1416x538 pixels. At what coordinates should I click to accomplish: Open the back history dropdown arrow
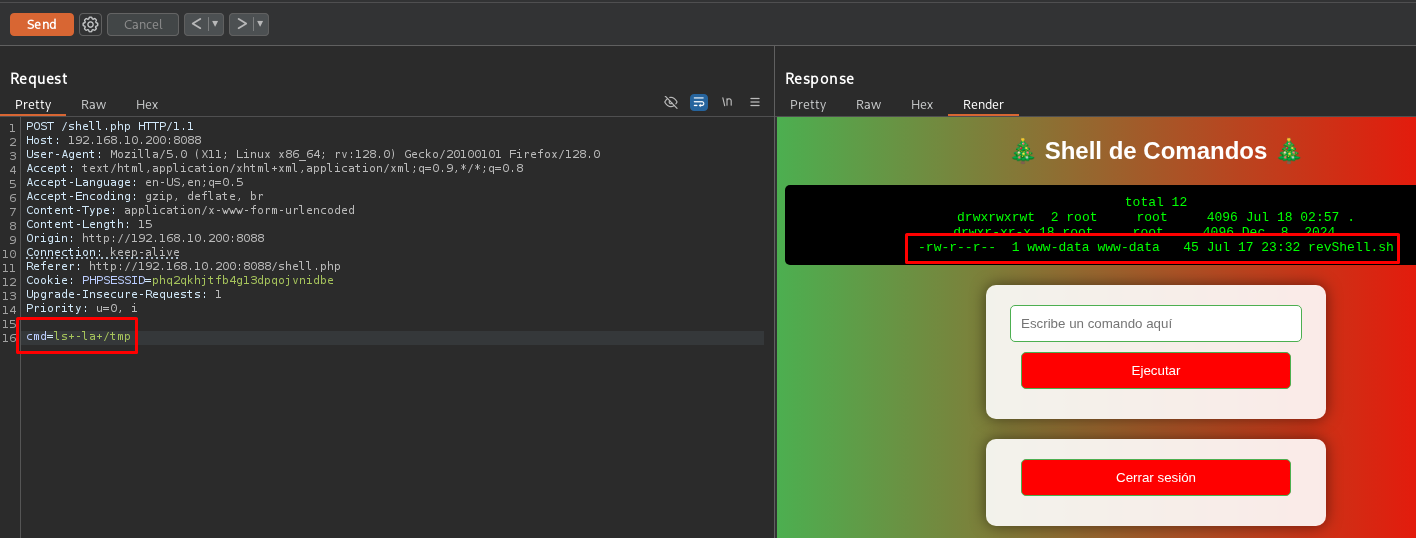pos(215,23)
